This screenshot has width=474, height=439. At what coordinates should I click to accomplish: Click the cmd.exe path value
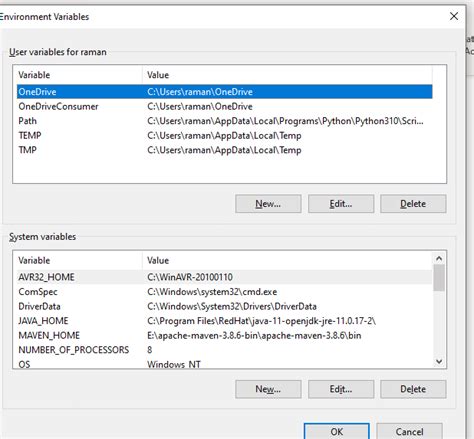click(x=212, y=292)
